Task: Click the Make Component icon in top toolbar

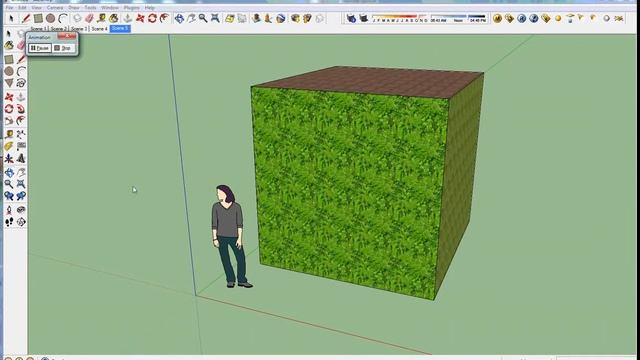Action: pyautogui.click(x=77, y=18)
